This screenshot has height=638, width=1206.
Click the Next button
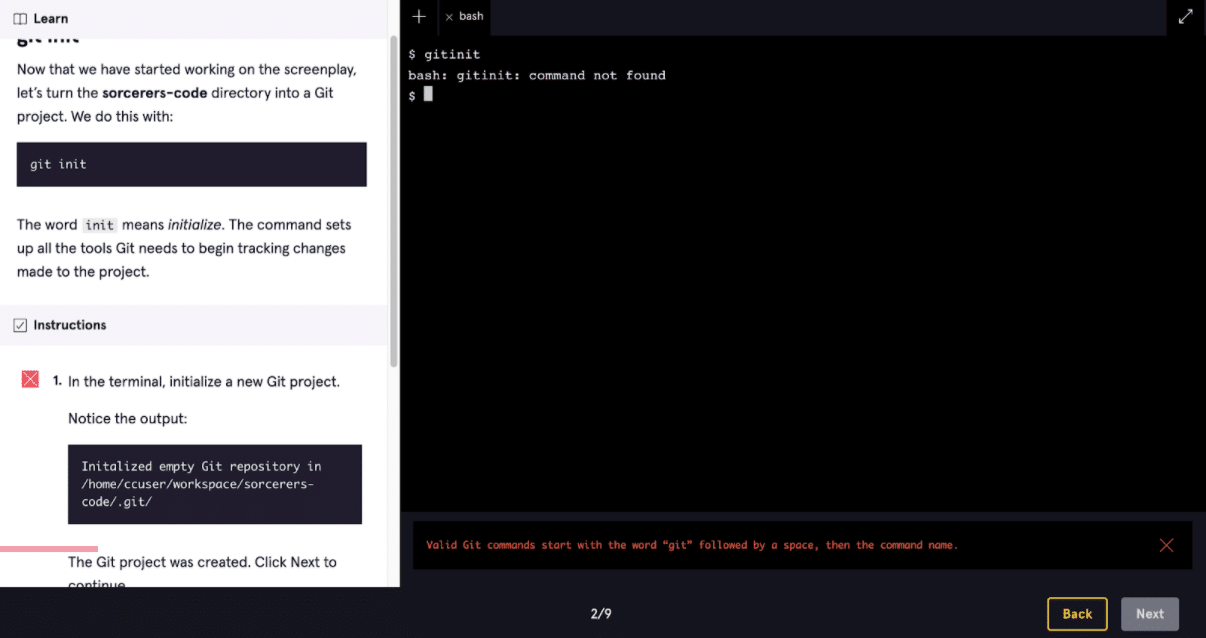(1150, 614)
